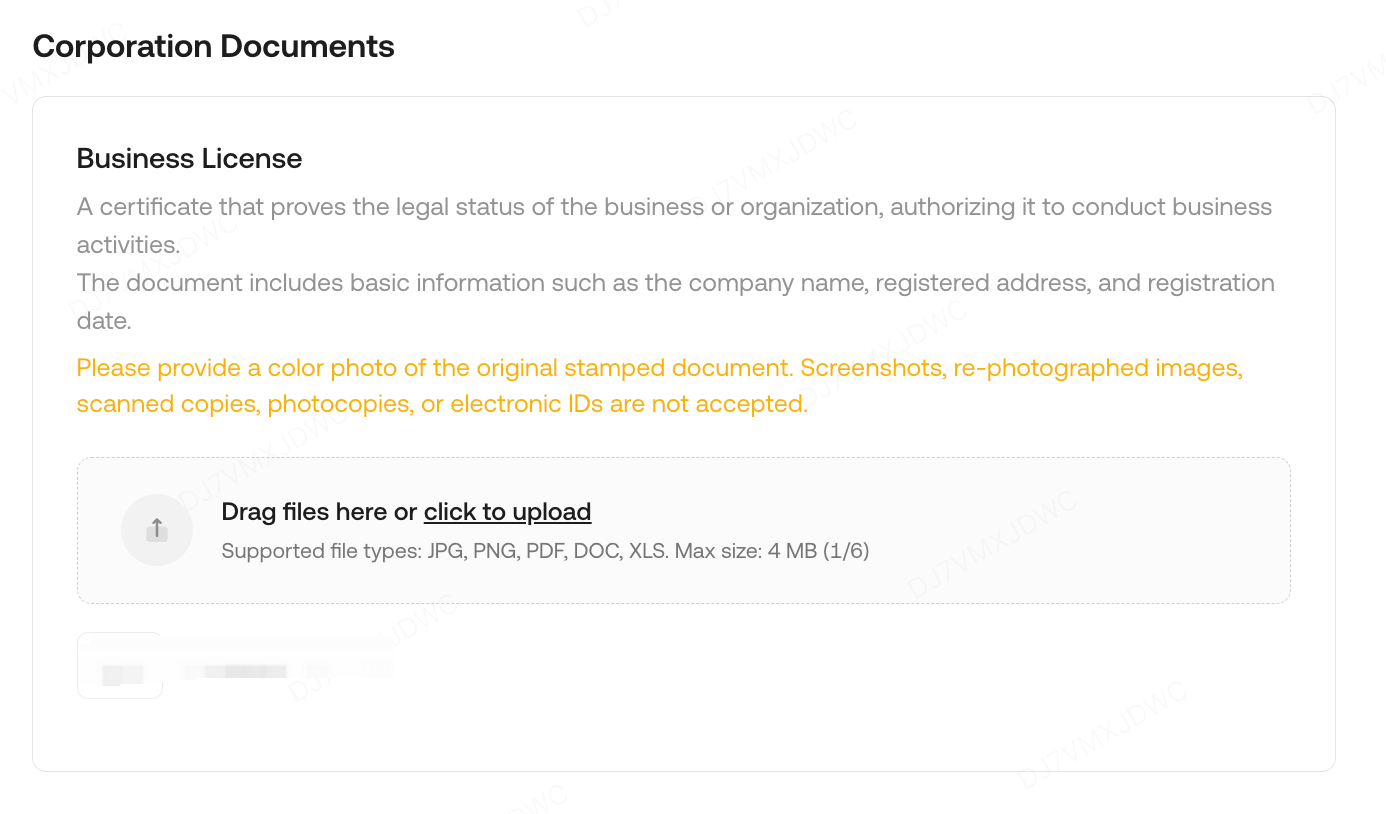The width and height of the screenshot is (1386, 814).
Task: Select the Business License section title
Action: (189, 159)
